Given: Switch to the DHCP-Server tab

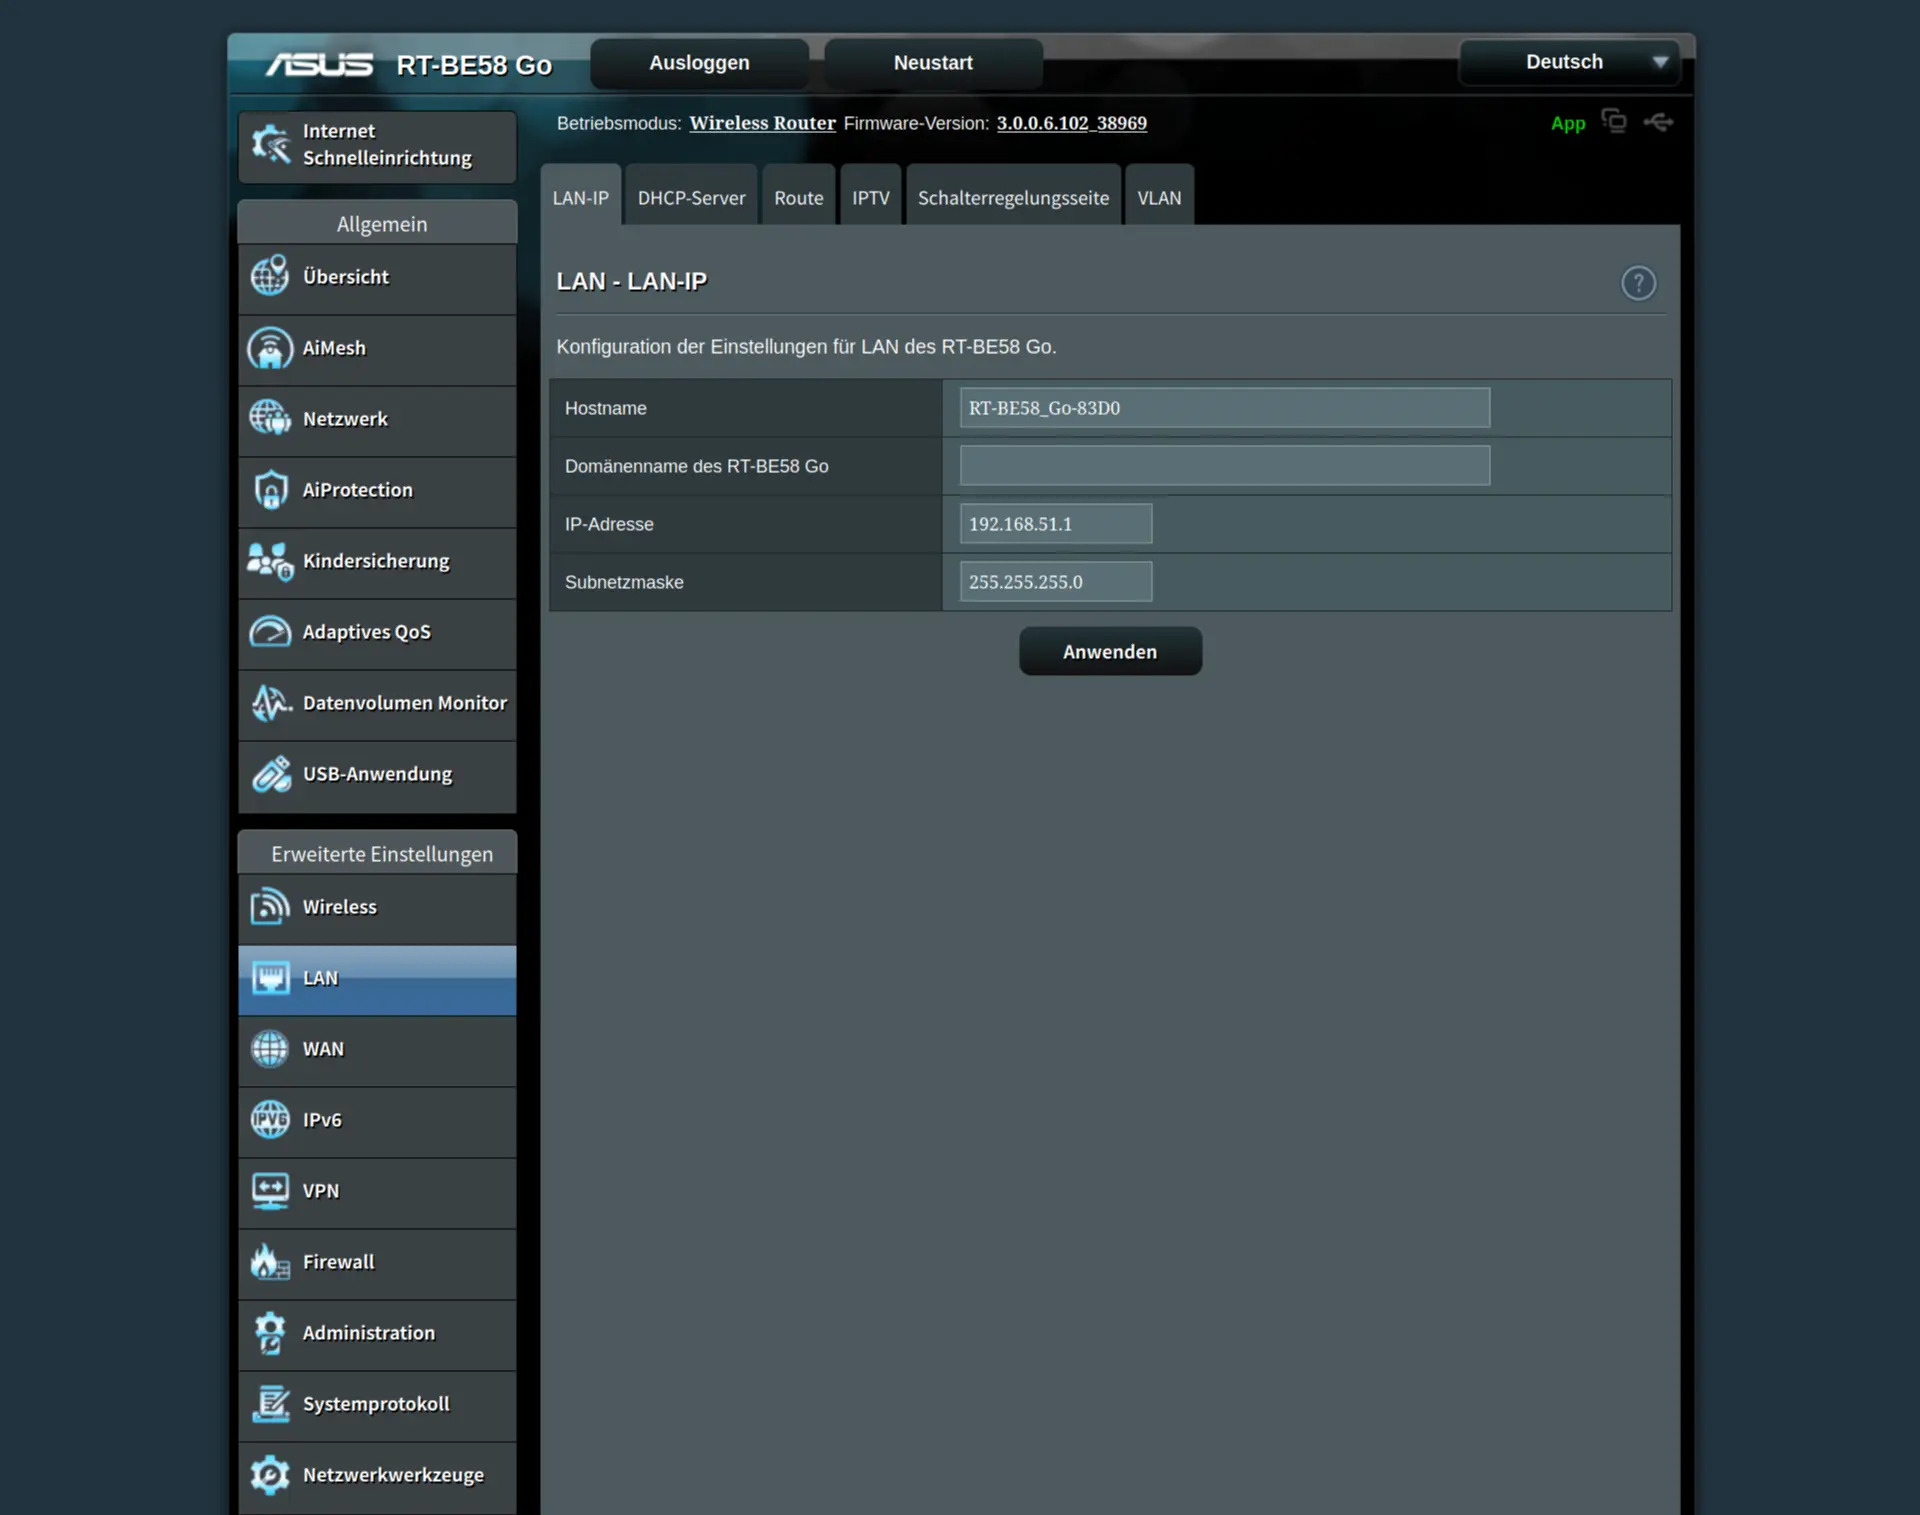Looking at the screenshot, I should pos(691,198).
